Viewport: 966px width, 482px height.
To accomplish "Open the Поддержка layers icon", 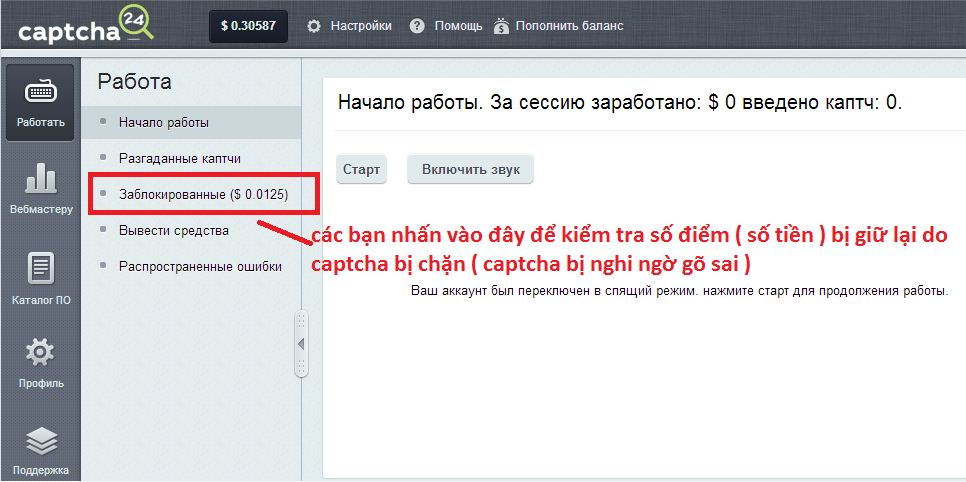I will pos(41,441).
